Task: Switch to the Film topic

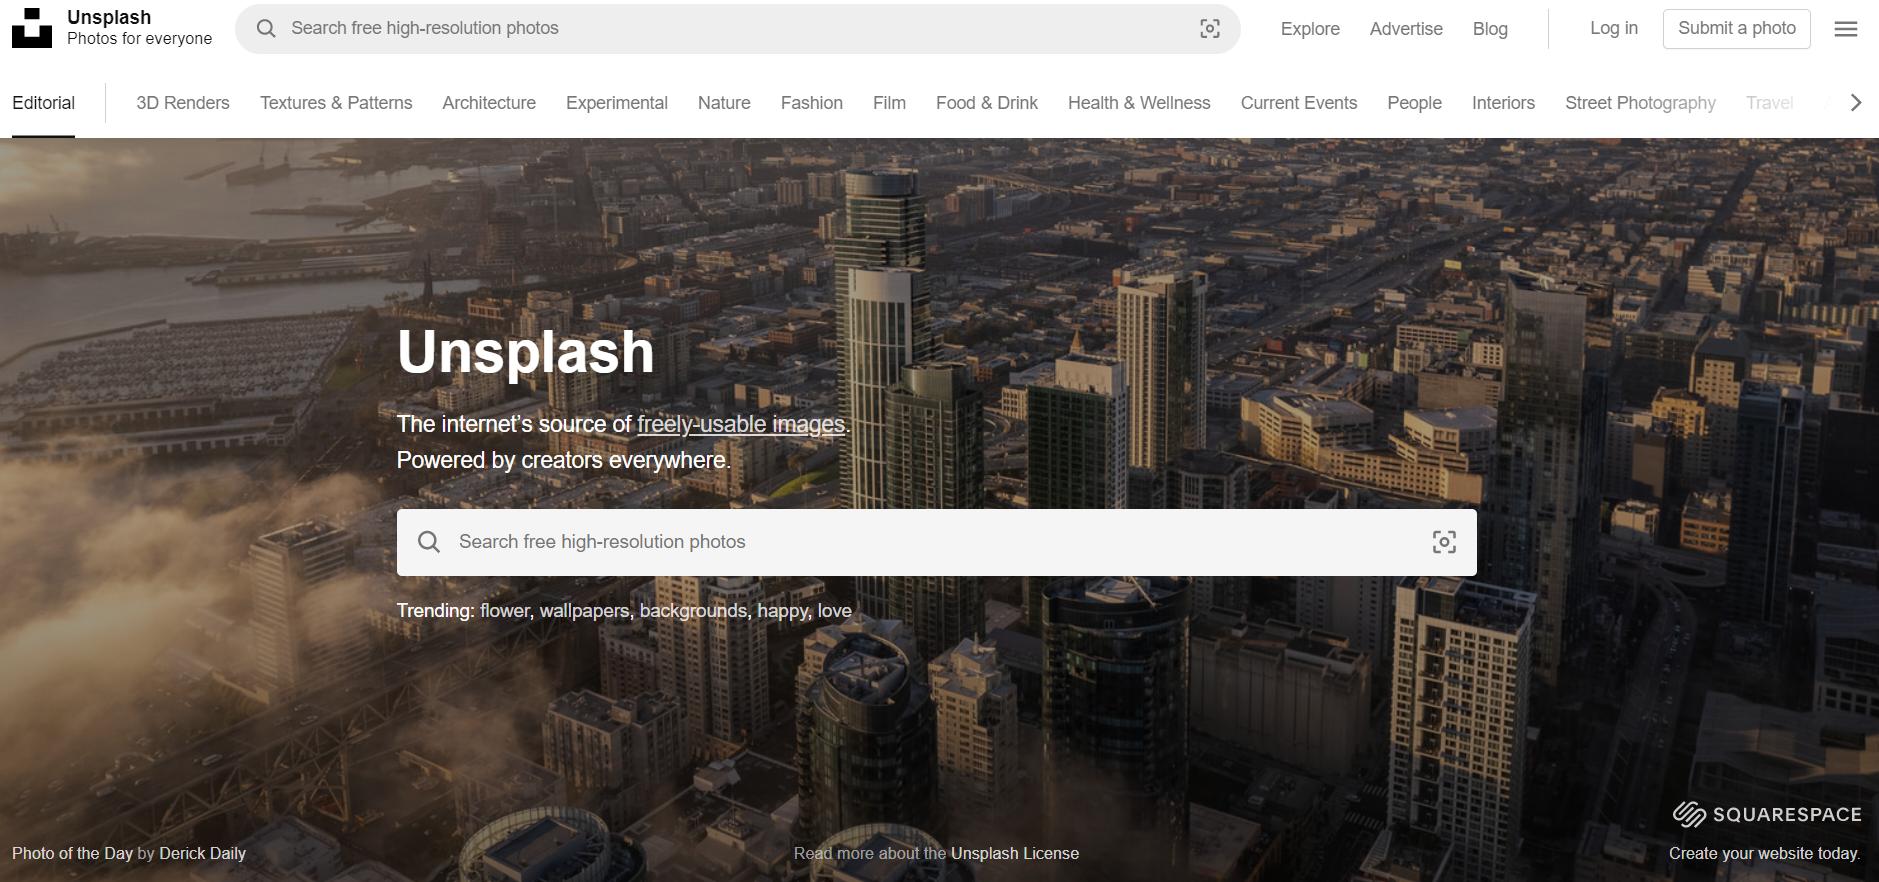Action: pyautogui.click(x=889, y=103)
